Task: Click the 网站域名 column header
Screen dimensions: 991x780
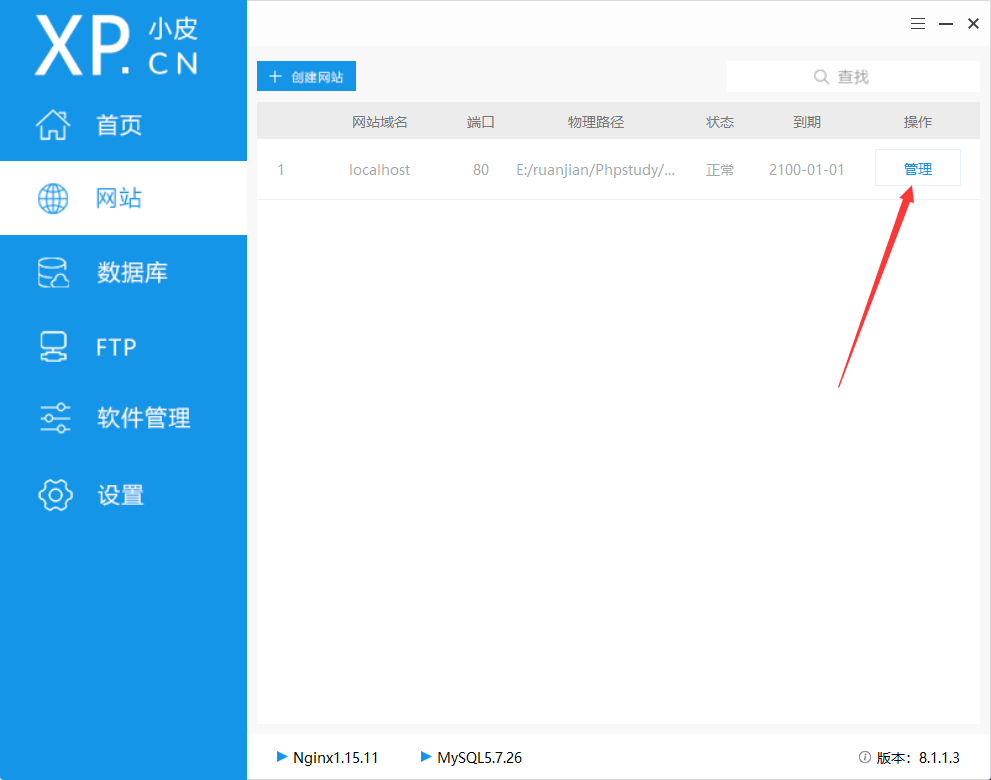Action: (x=380, y=122)
